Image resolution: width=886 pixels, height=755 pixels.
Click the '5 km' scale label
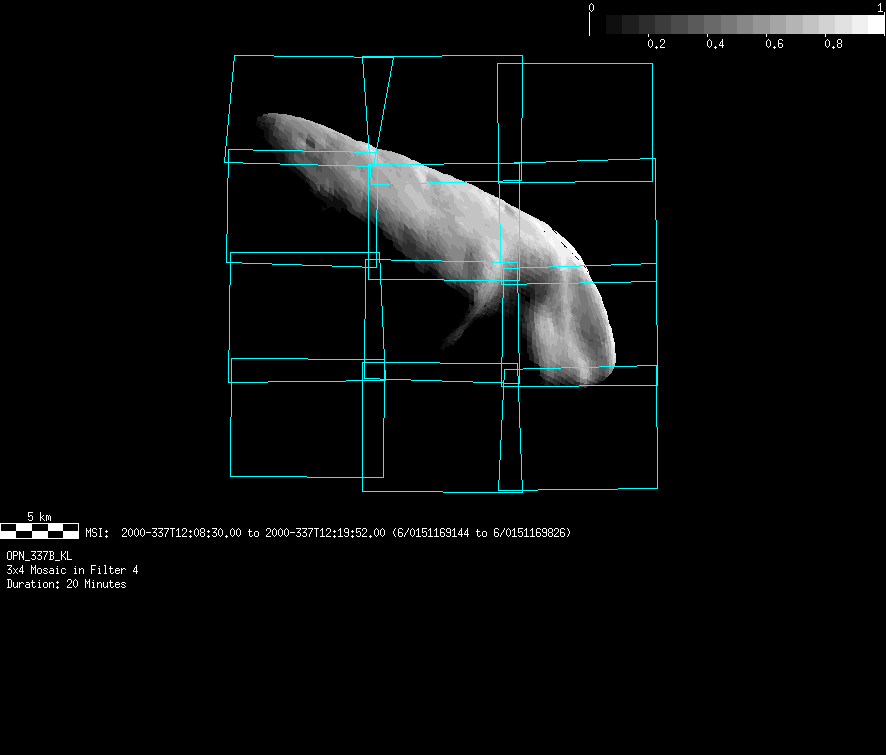coord(39,516)
